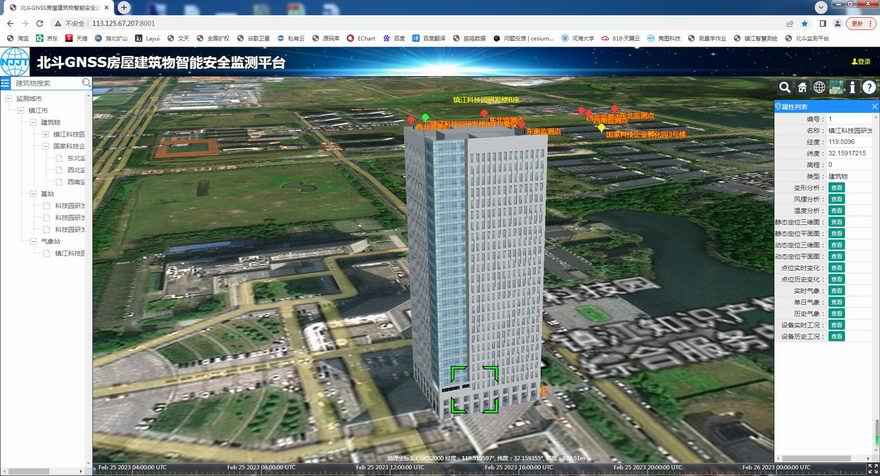
Task: Click the share page icon in address bar
Action: coord(790,24)
